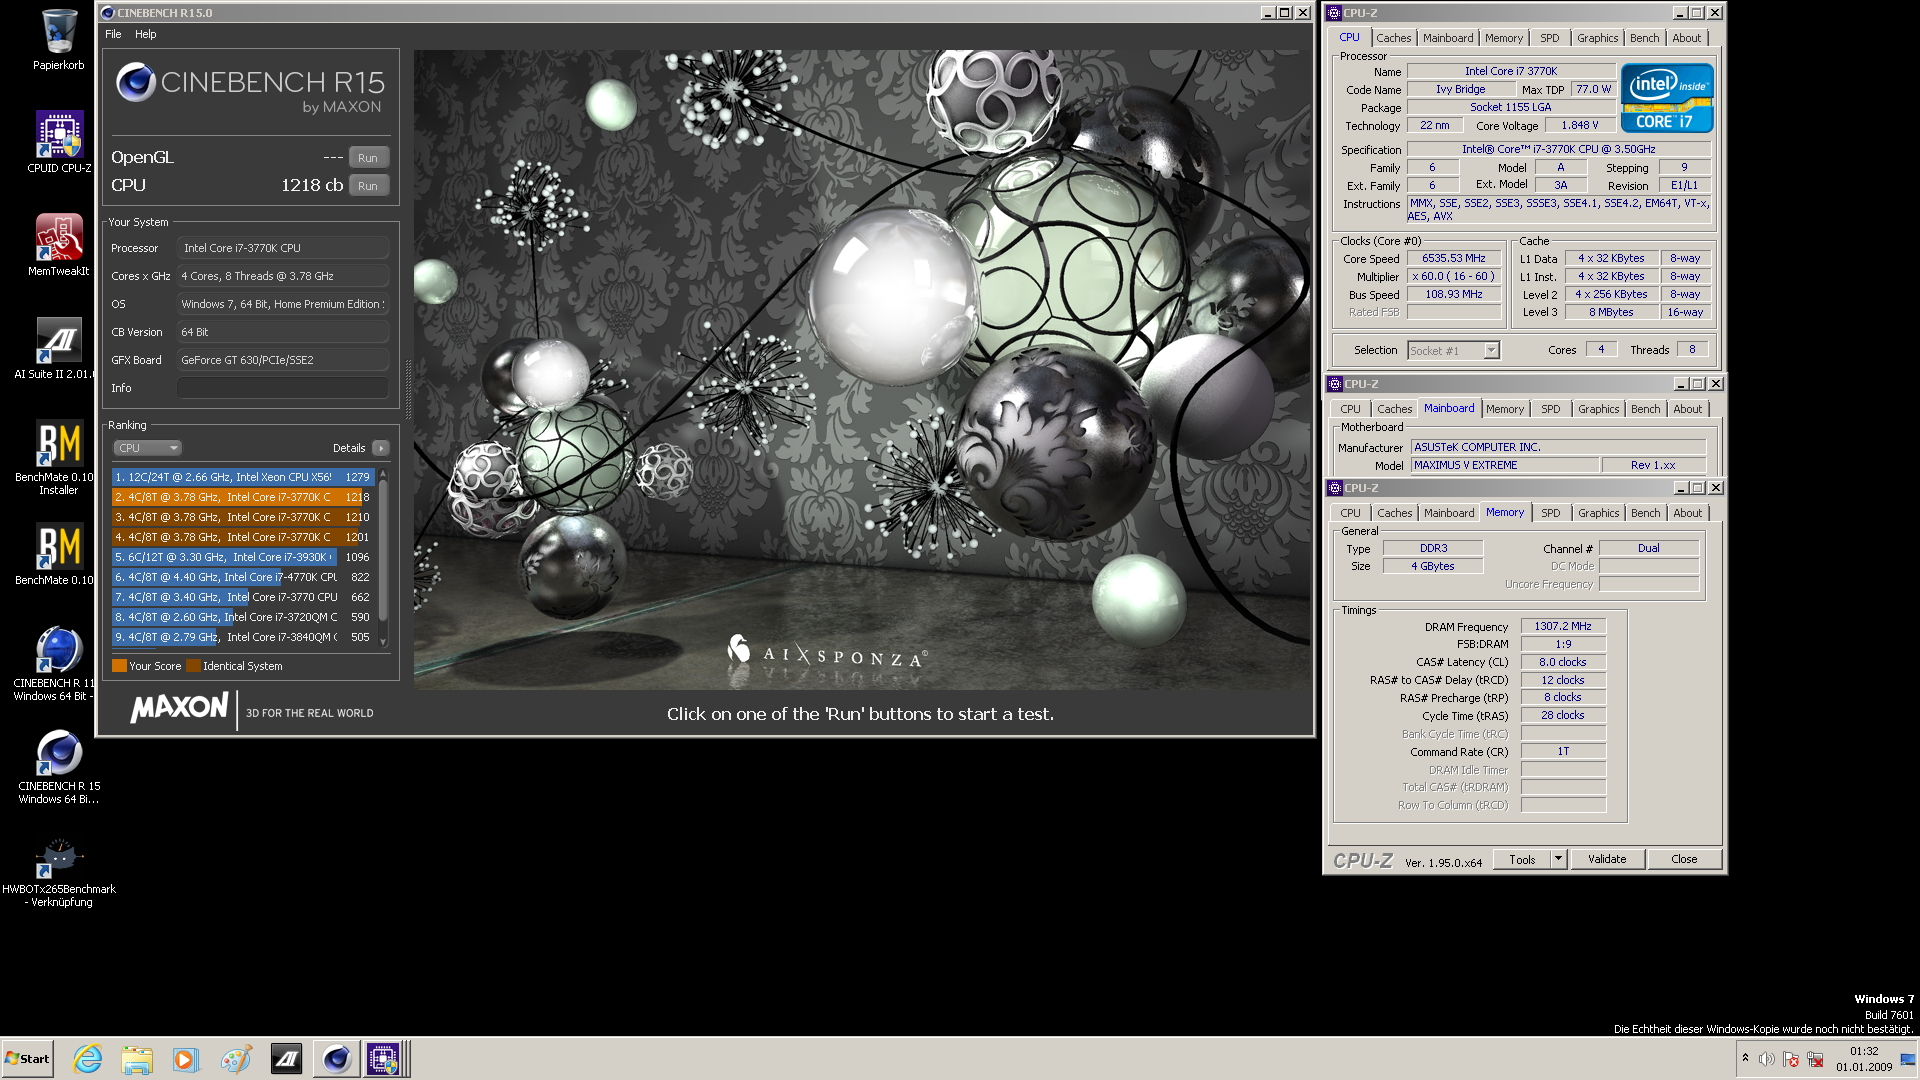
Task: Switch to Bench tab in top CPU-Z window
Action: pyautogui.click(x=1644, y=38)
